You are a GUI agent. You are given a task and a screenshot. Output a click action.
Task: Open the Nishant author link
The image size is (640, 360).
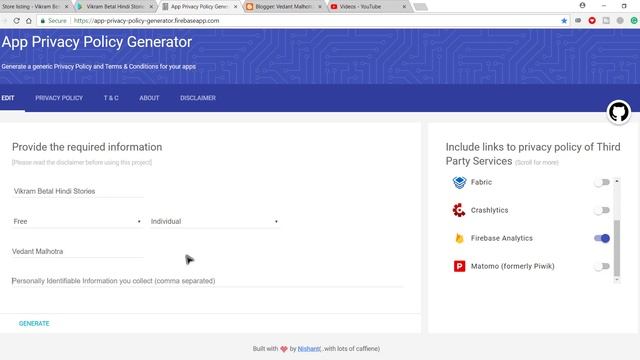(309, 349)
